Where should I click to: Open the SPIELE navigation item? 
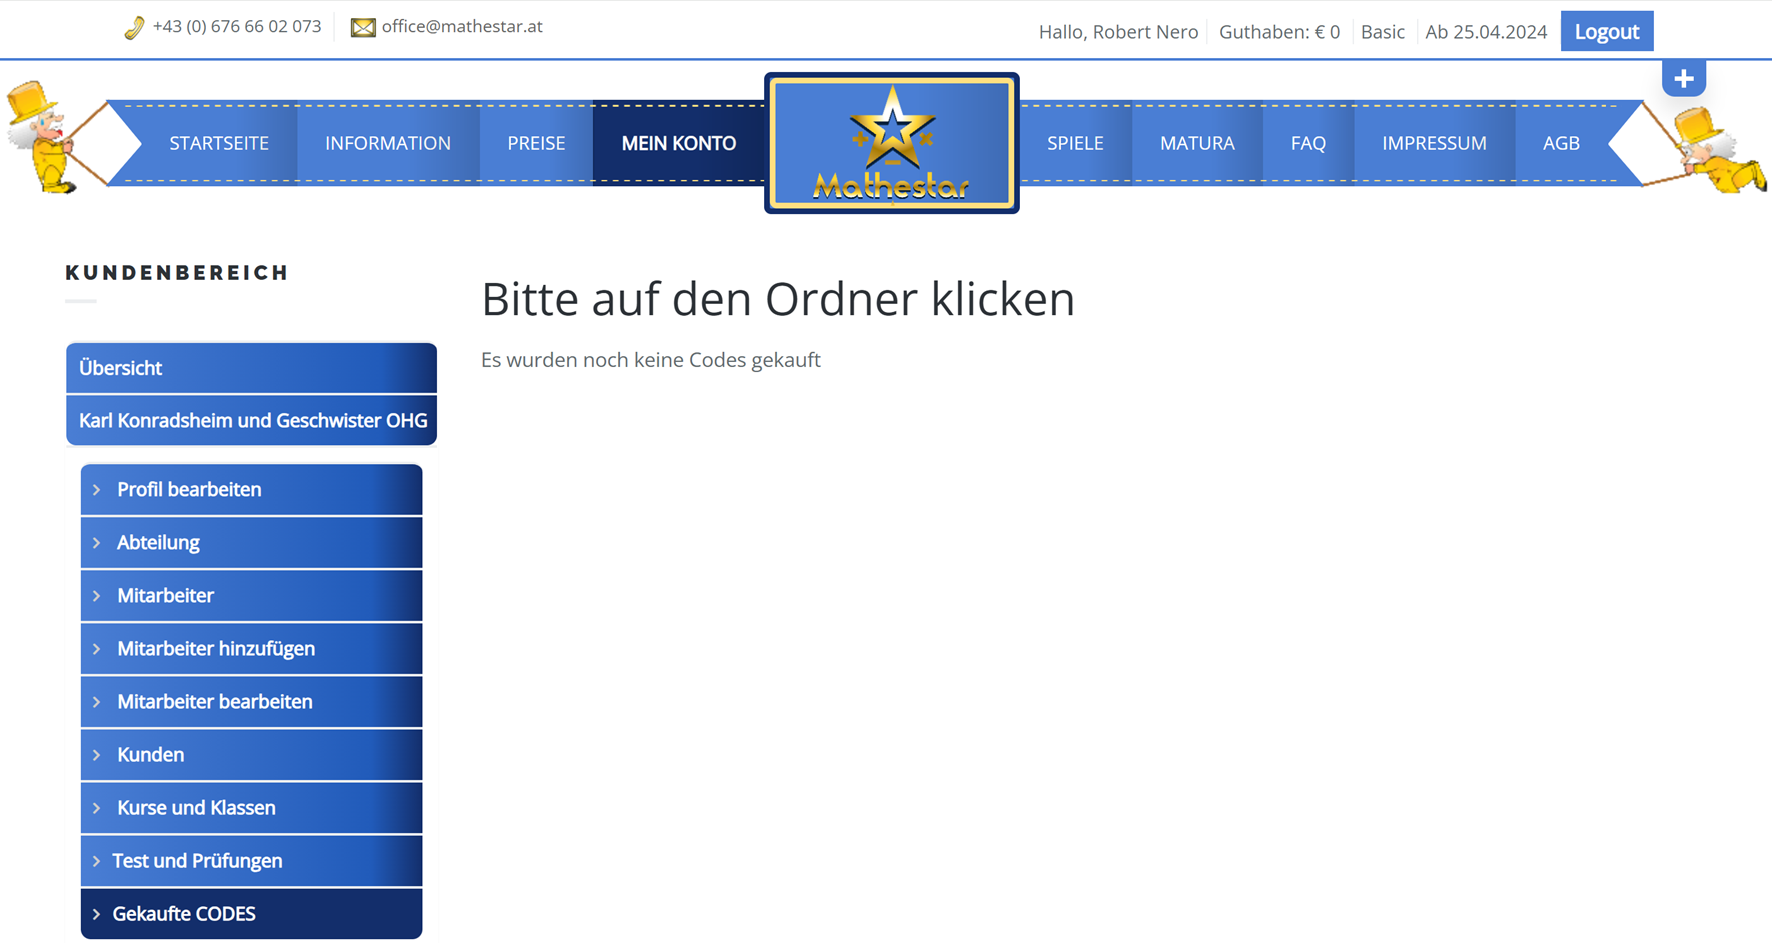(x=1075, y=143)
